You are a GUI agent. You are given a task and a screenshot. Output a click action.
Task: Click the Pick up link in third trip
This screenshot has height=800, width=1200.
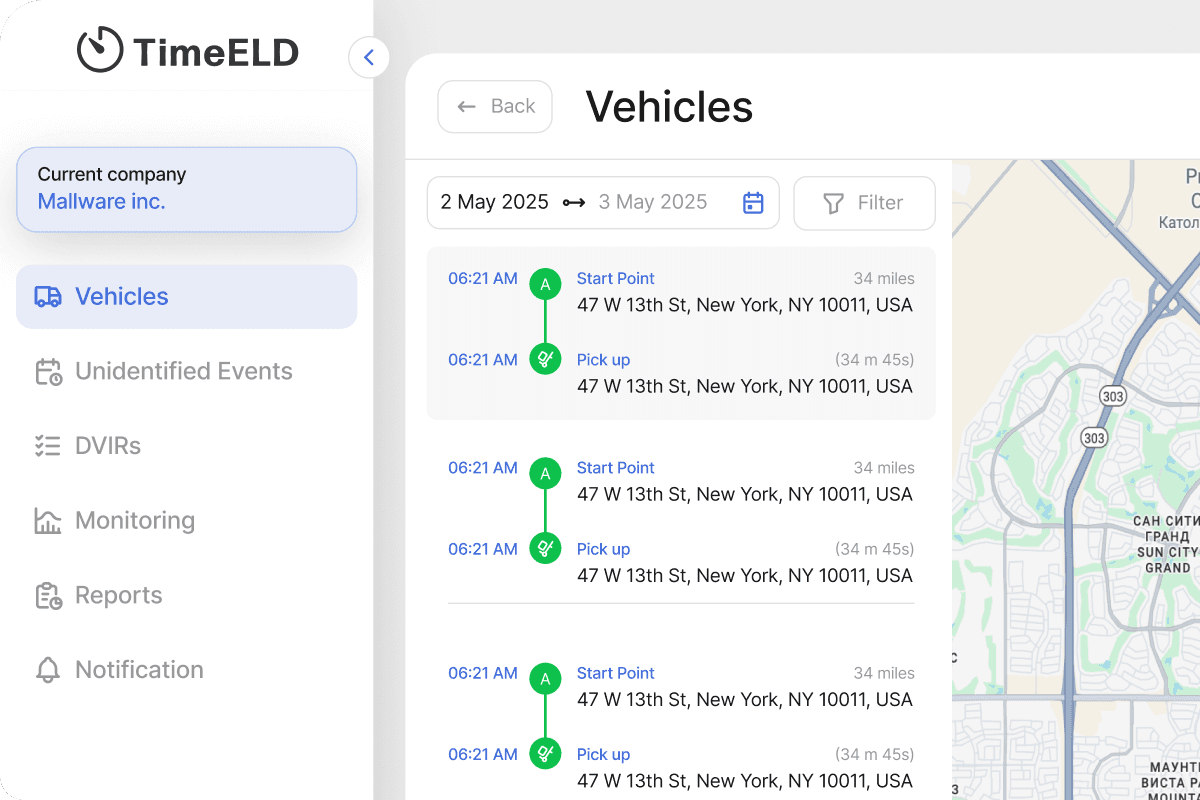coord(603,755)
